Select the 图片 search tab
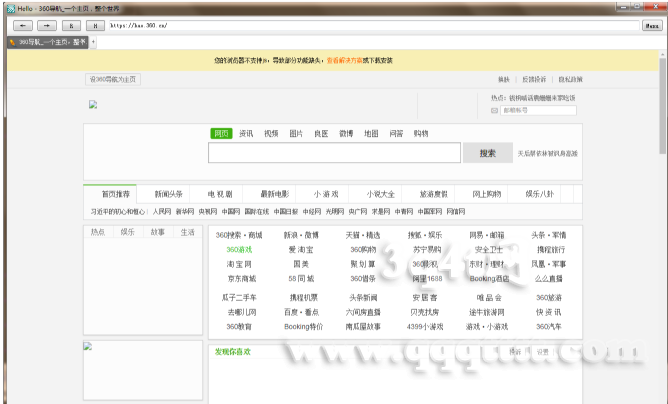 296,133
